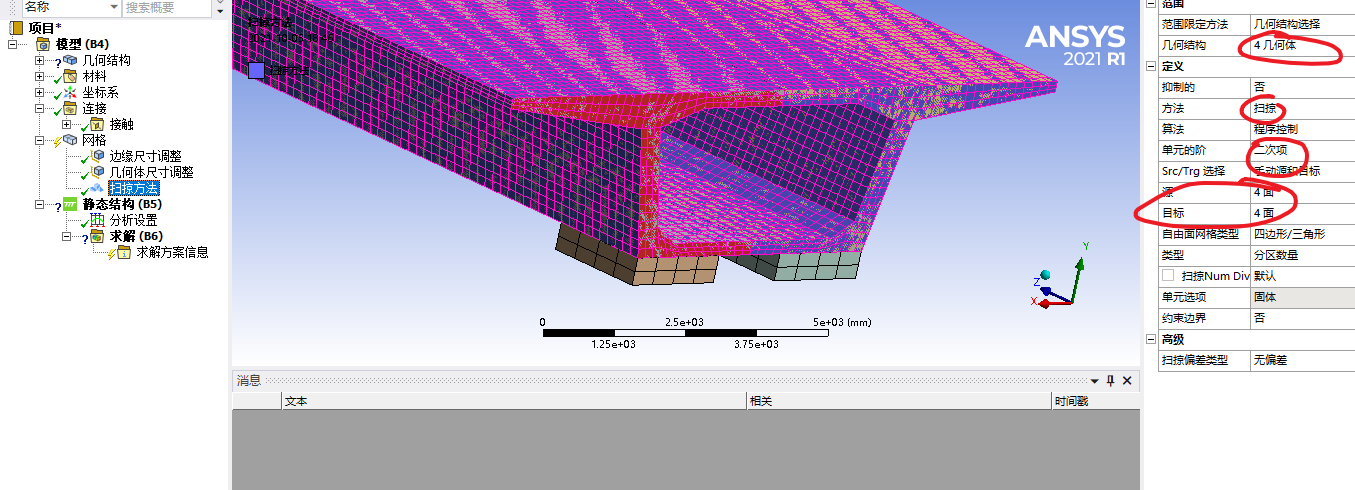Click the 分析设置 analysis settings icon
Image resolution: width=1355 pixels, height=490 pixels.
coord(97,220)
